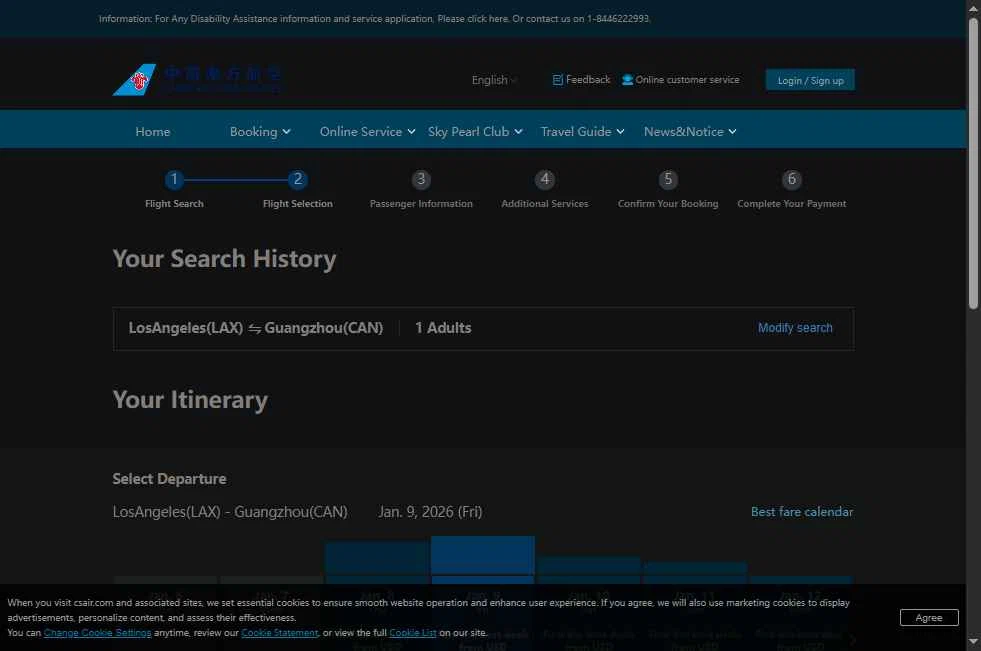Open the Cookie Statement link
Screen dimensions: 981x651
[x=280, y=633]
